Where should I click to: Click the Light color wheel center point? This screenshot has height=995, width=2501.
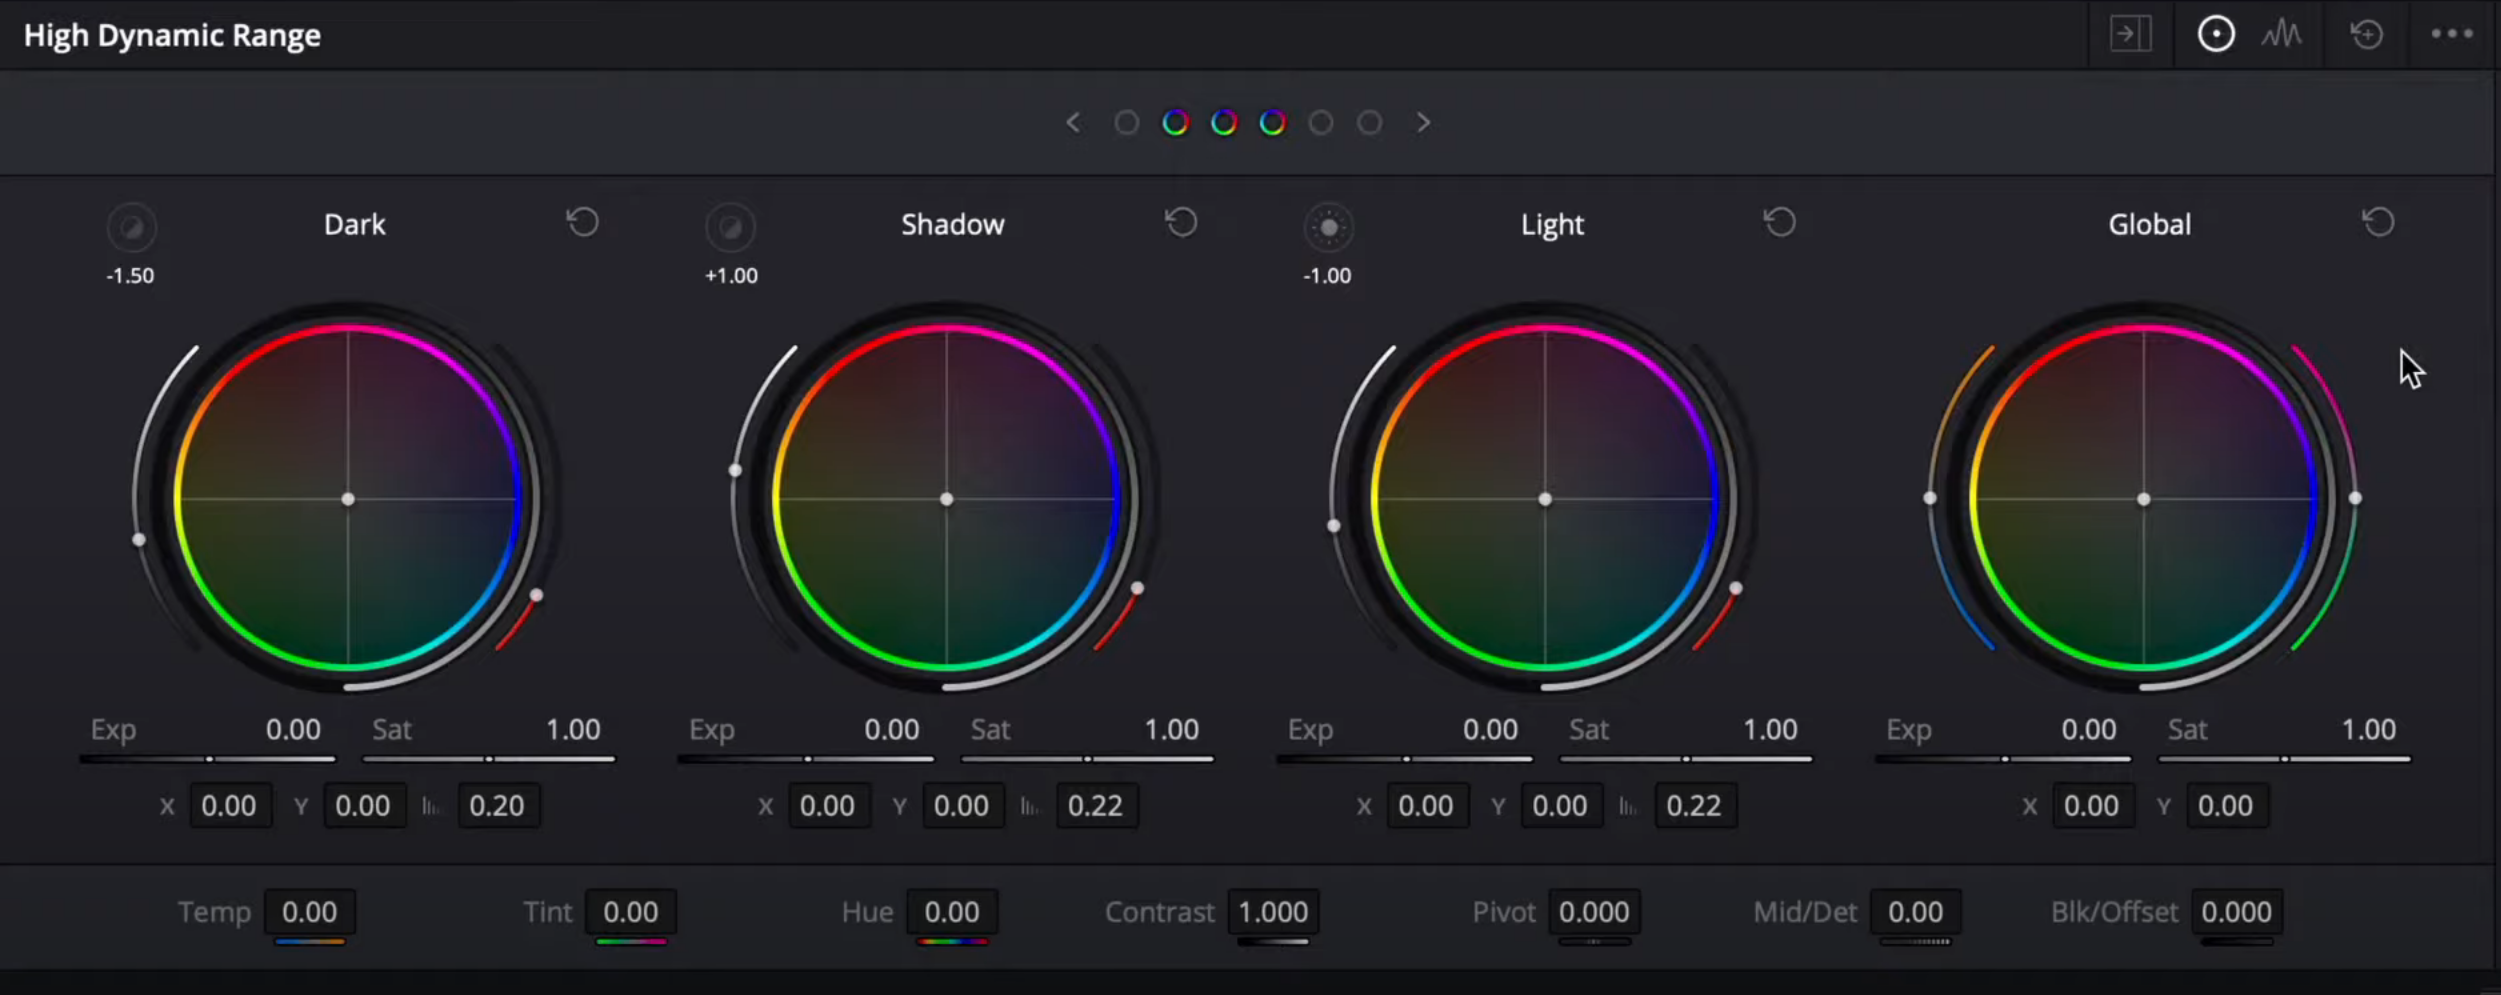pos(1545,499)
